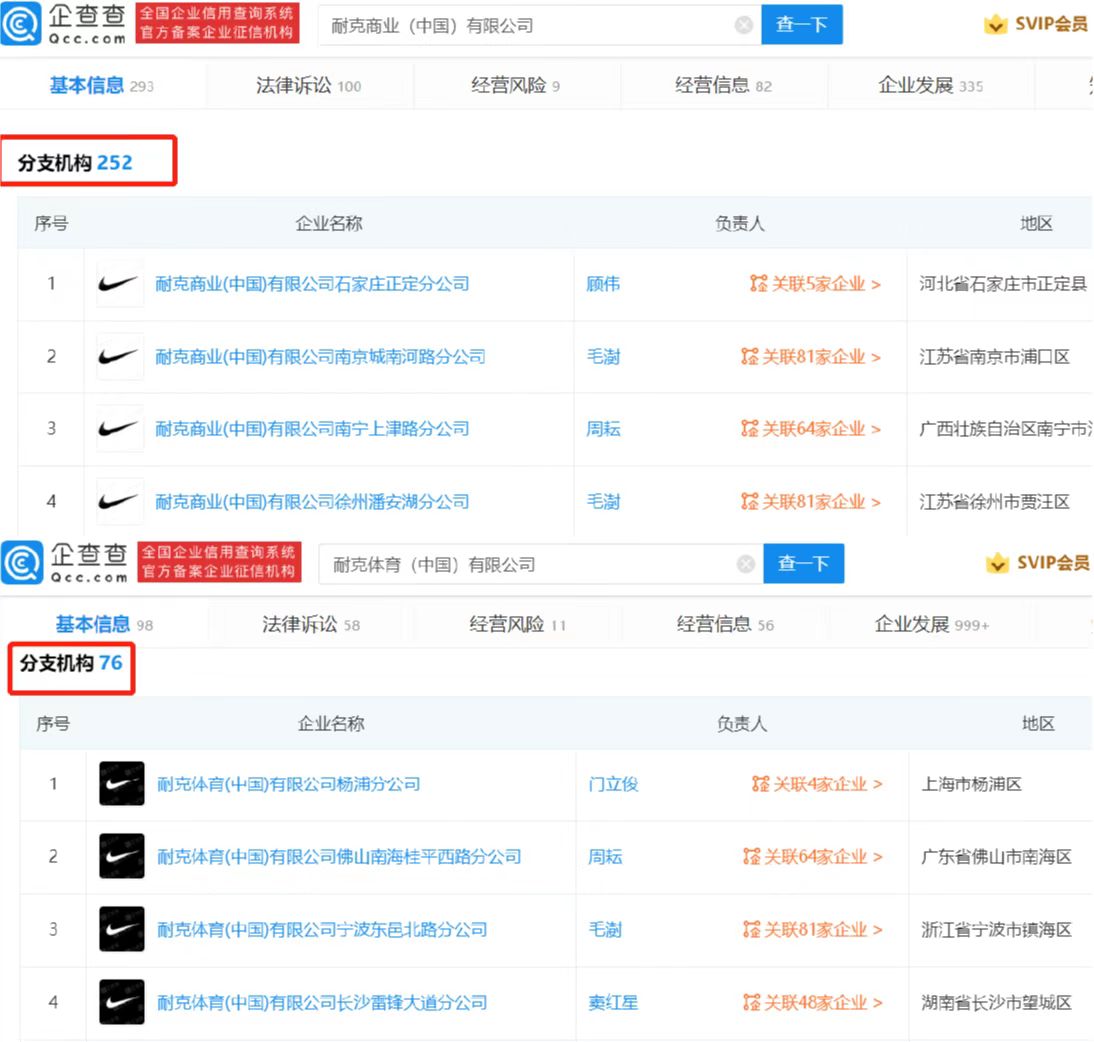Open 关联48家企业 link for 秦红星
This screenshot has width=1094, height=1042.
823,1003
